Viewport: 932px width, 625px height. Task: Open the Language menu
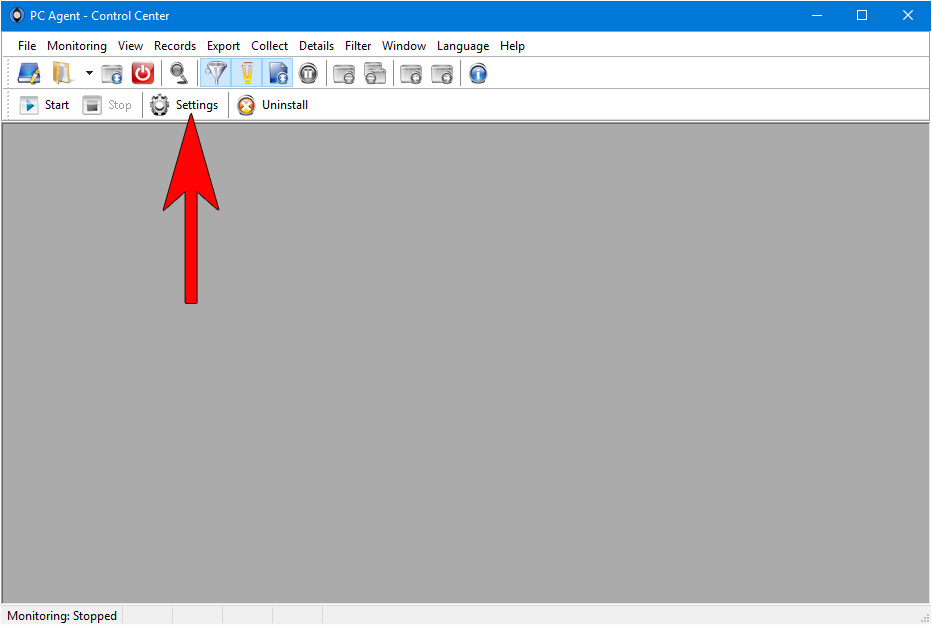tap(463, 46)
